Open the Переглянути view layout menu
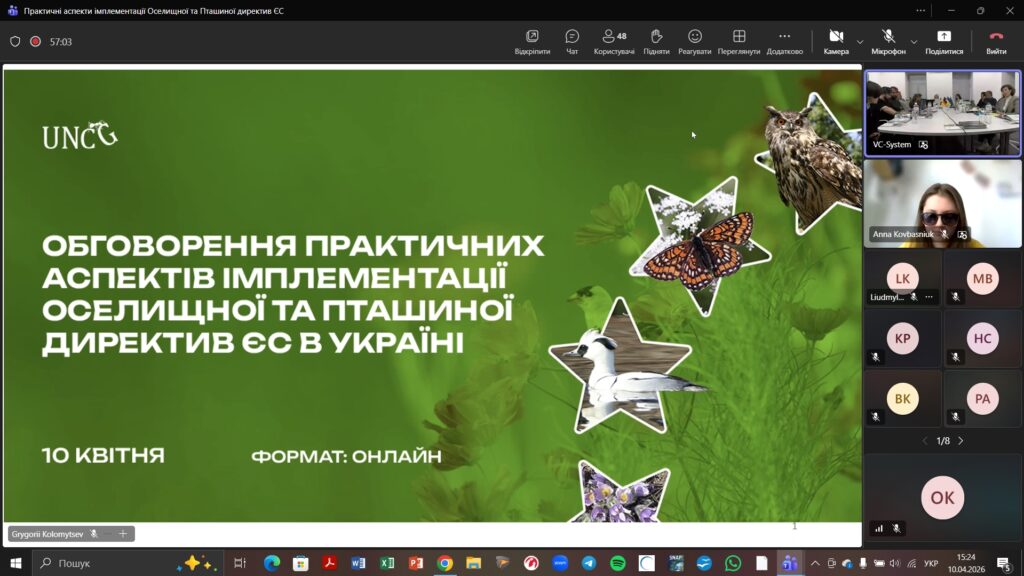1024x576 pixels. point(739,41)
